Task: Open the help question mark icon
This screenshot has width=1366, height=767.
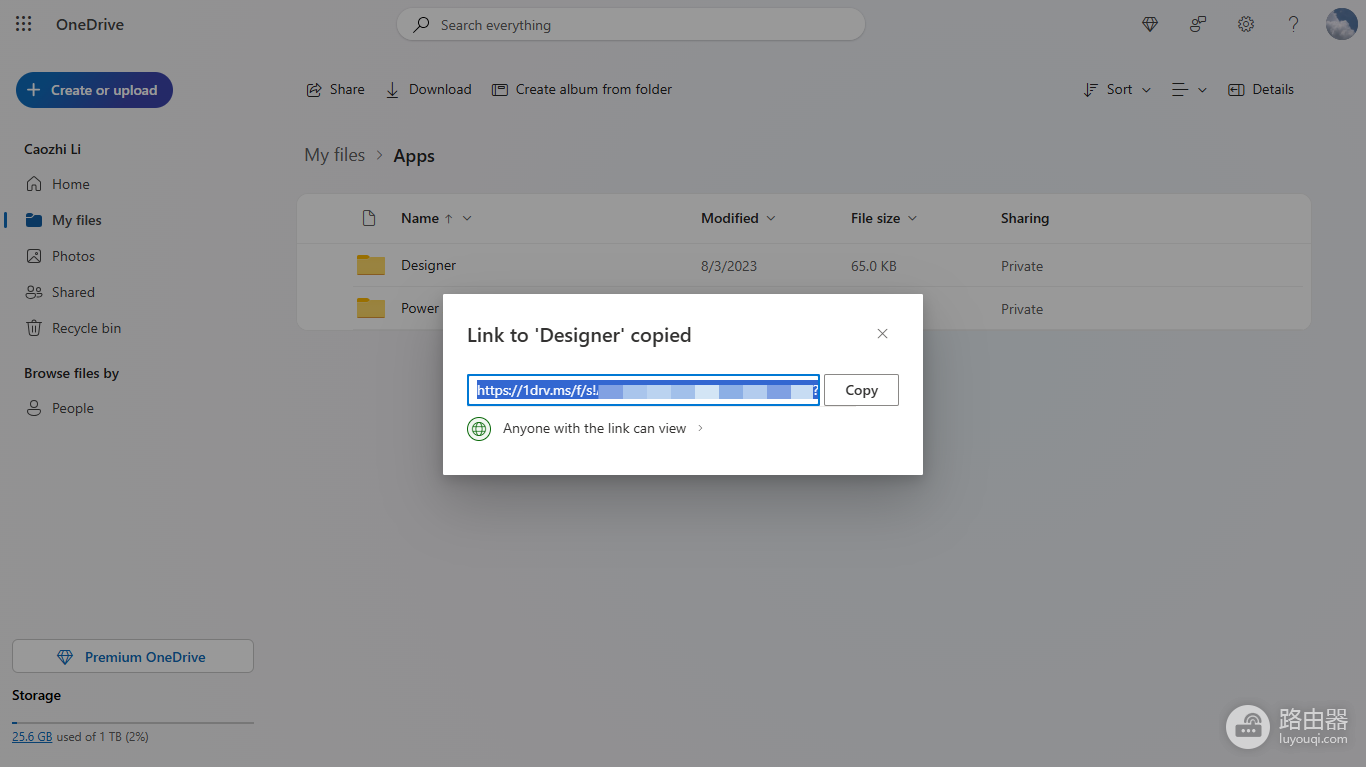Action: point(1293,25)
